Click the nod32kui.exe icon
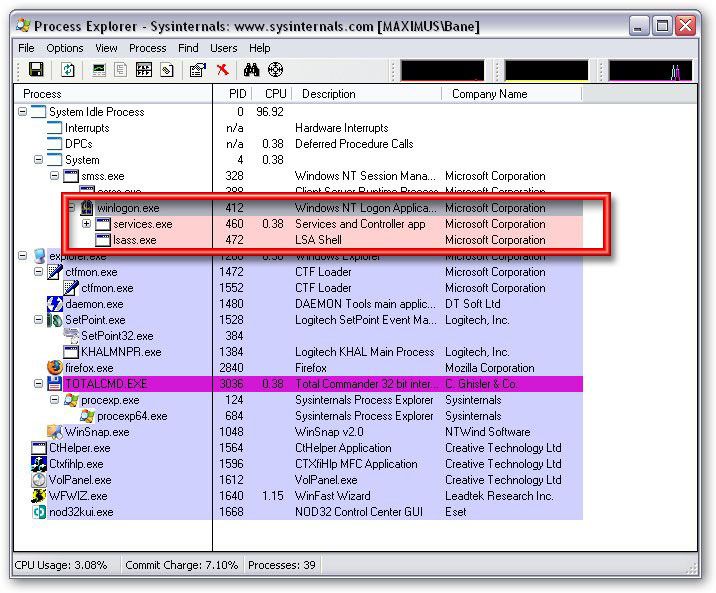 (x=39, y=512)
